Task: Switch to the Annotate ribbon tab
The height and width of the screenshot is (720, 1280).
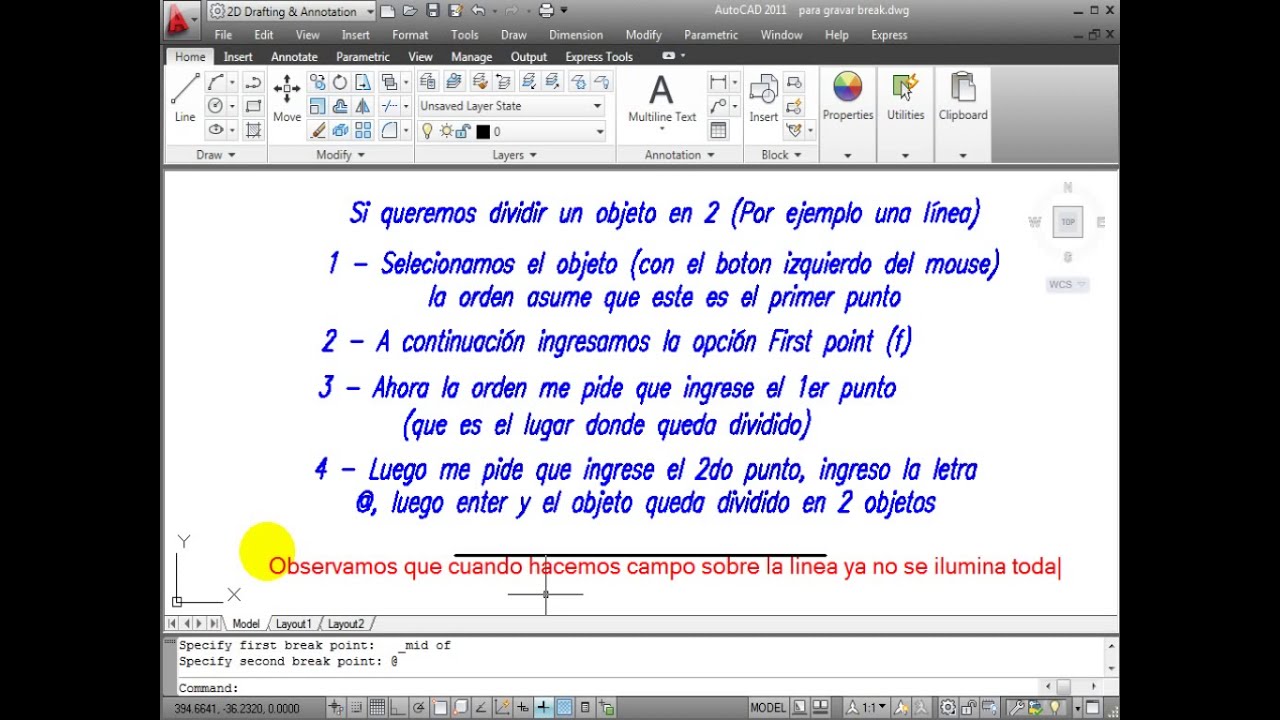Action: pyautogui.click(x=294, y=57)
